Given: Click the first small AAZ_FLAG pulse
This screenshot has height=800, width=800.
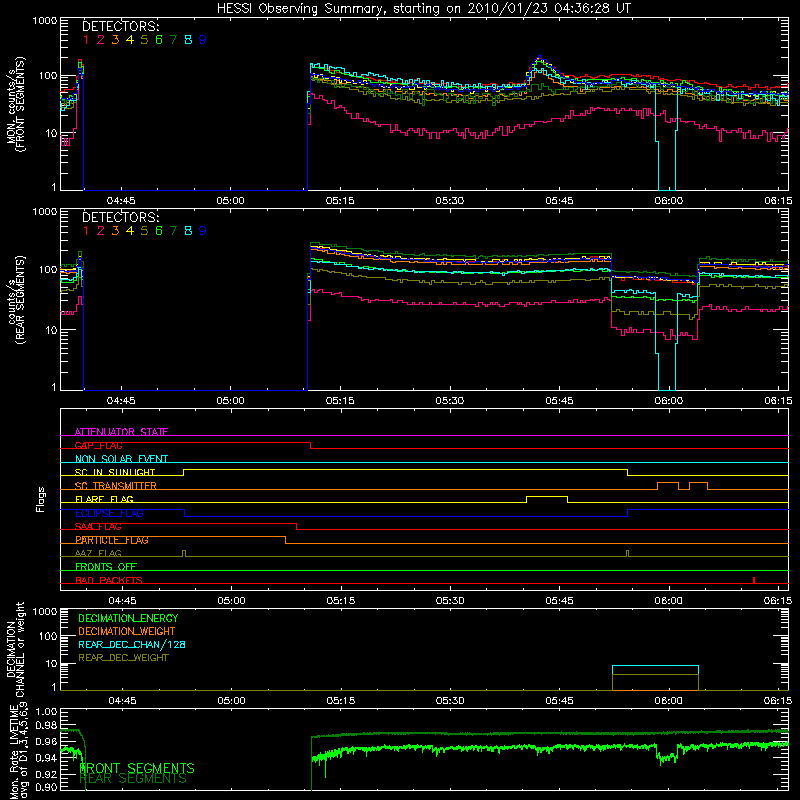Looking at the screenshot, I should coord(184,554).
